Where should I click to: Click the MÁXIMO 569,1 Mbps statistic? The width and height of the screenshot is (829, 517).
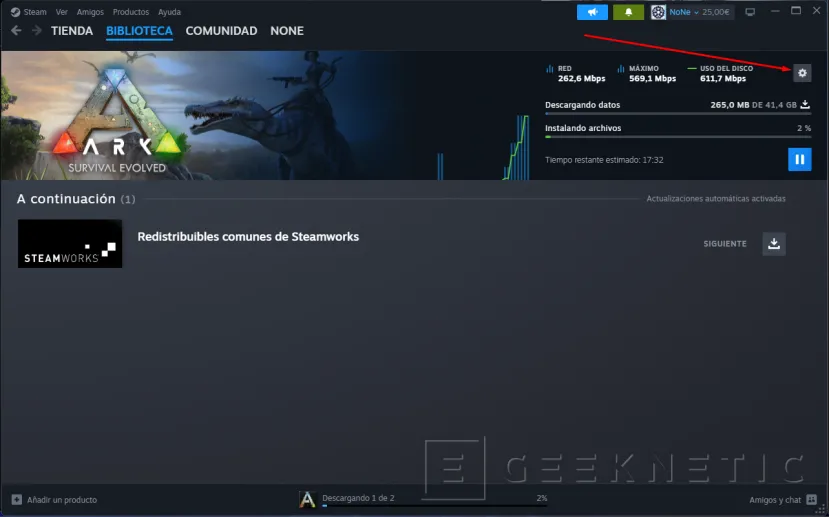(646, 73)
